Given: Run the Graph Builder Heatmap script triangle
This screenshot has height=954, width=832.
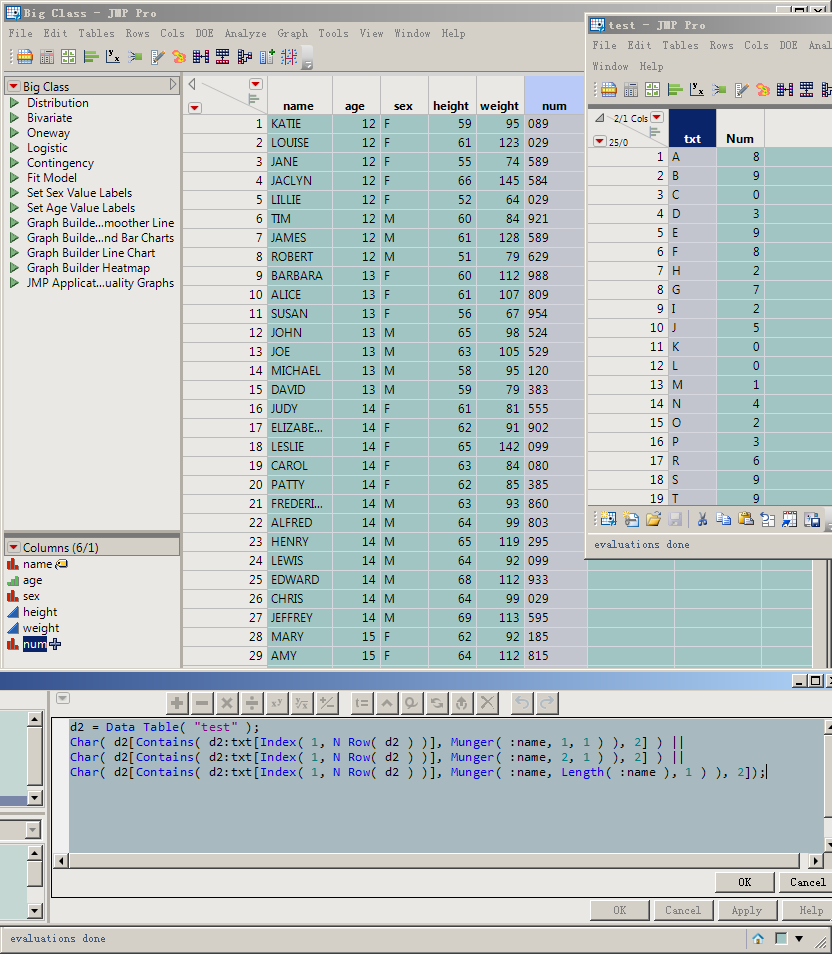Looking at the screenshot, I should point(14,268).
